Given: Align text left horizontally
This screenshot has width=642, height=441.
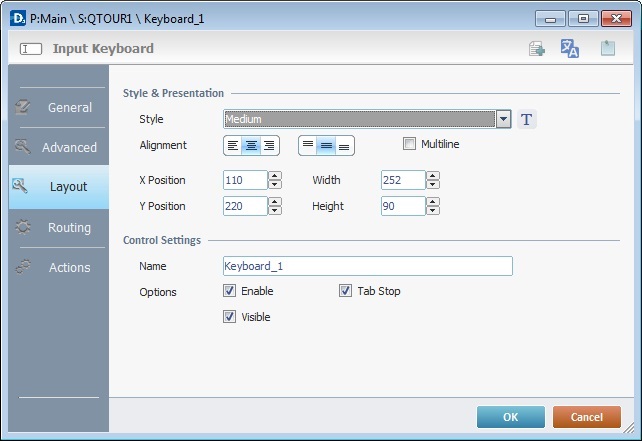Looking at the screenshot, I should [233, 145].
